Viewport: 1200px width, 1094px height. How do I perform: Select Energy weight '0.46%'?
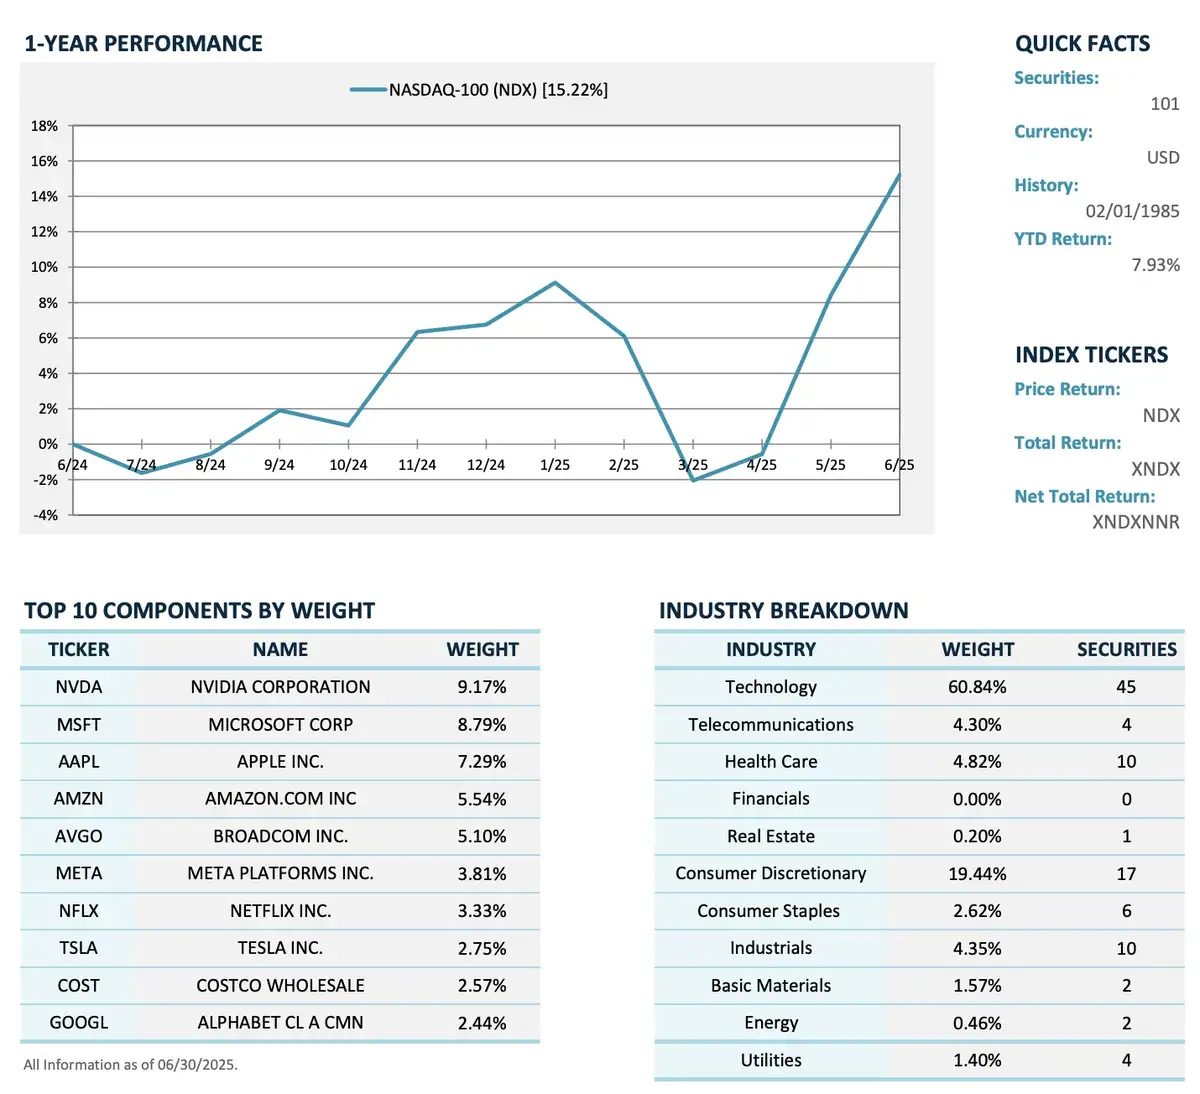point(977,1024)
